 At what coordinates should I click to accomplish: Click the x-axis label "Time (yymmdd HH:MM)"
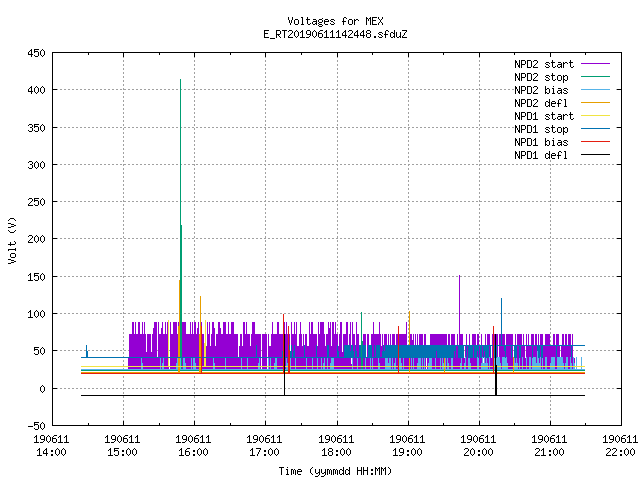pos(335,471)
